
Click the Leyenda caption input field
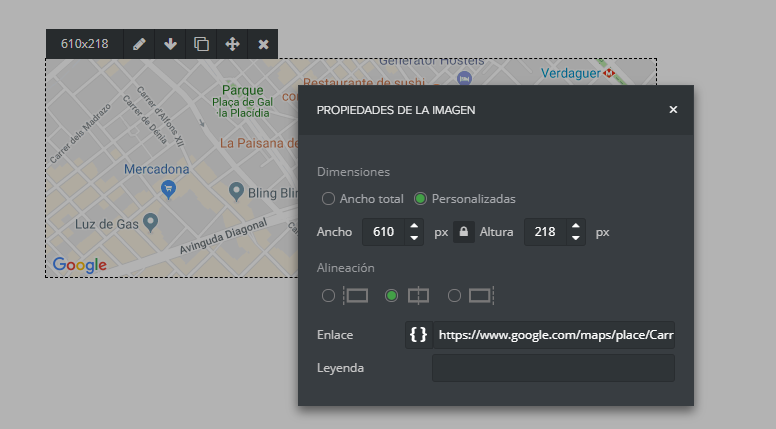coord(553,368)
